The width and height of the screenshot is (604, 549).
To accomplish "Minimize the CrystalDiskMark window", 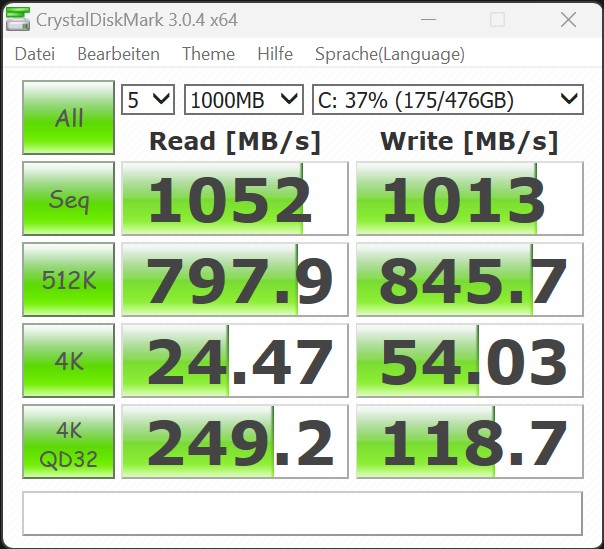I will [x=428, y=19].
